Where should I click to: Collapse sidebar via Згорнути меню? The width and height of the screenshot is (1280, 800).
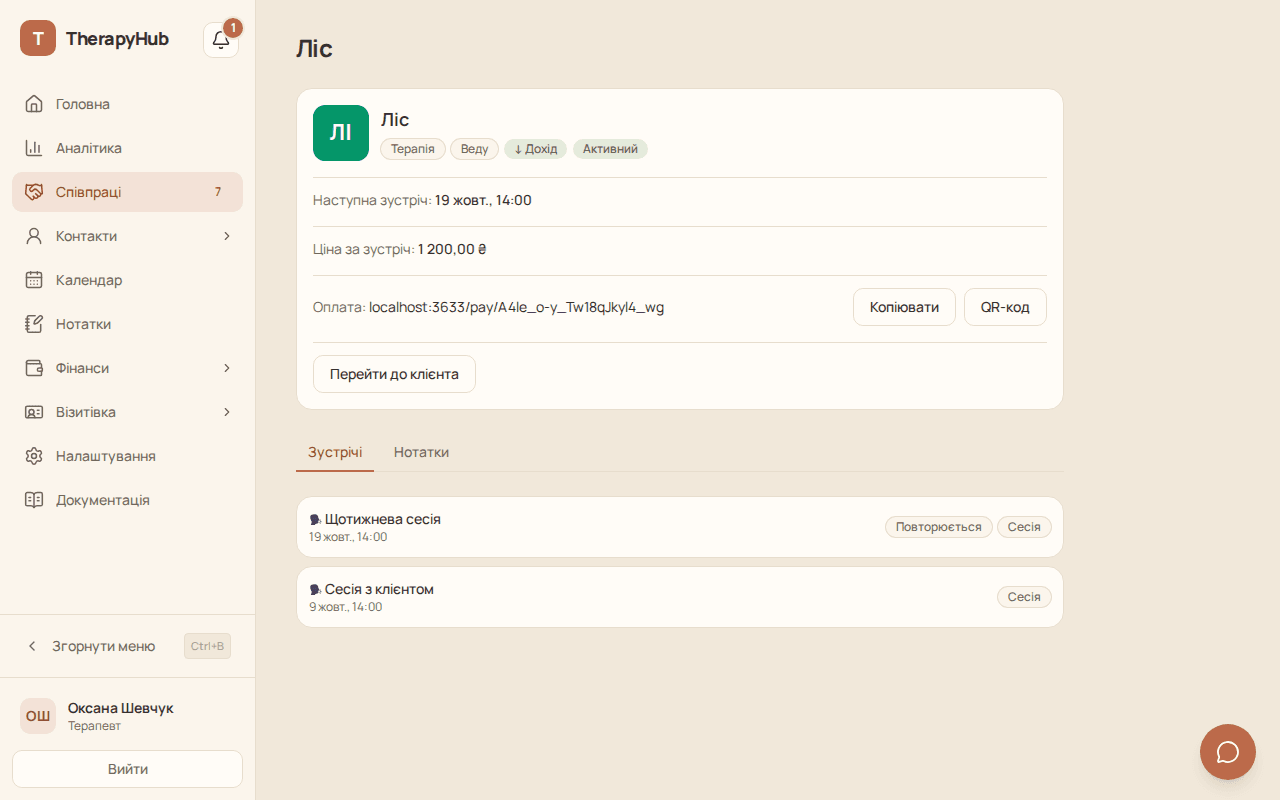(127, 646)
